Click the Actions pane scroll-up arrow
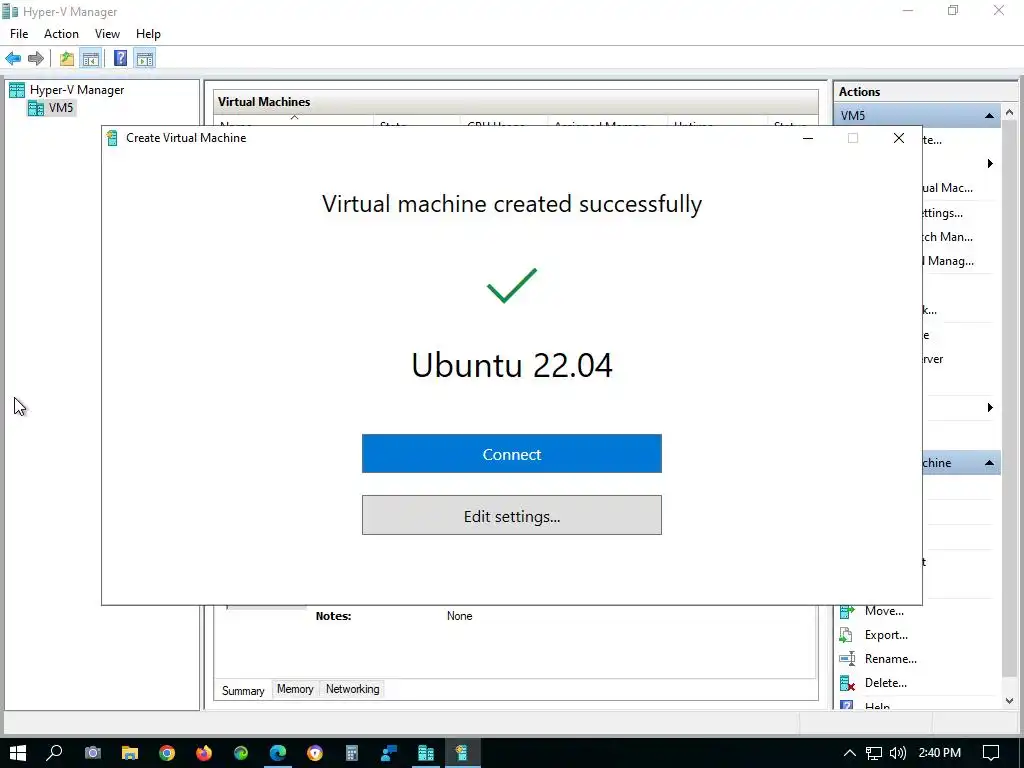Screen dimensions: 1024x768 (x=1010, y=112)
